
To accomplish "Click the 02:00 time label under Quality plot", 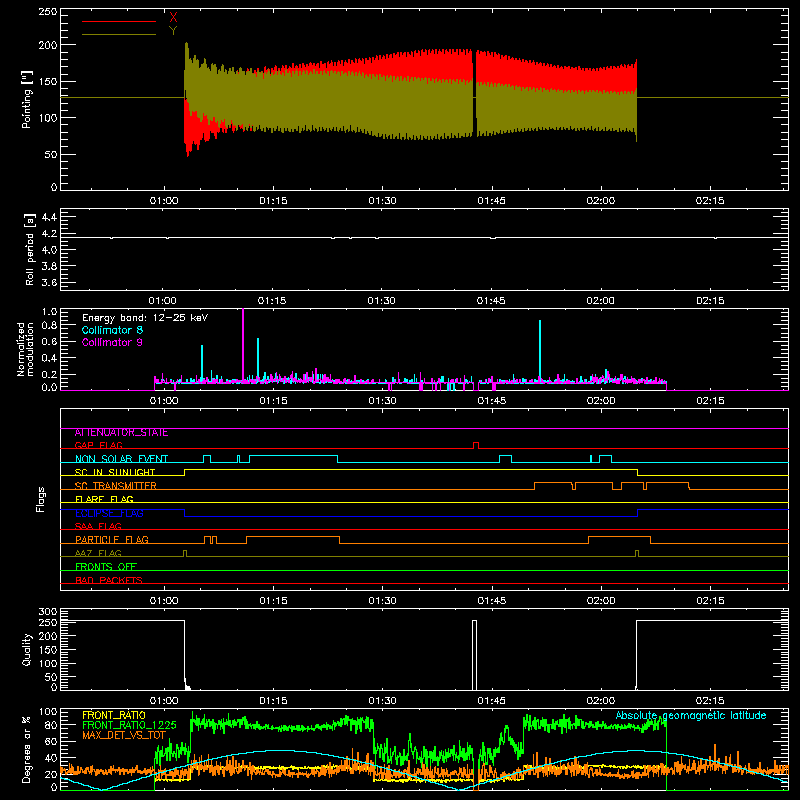I will click(601, 701).
